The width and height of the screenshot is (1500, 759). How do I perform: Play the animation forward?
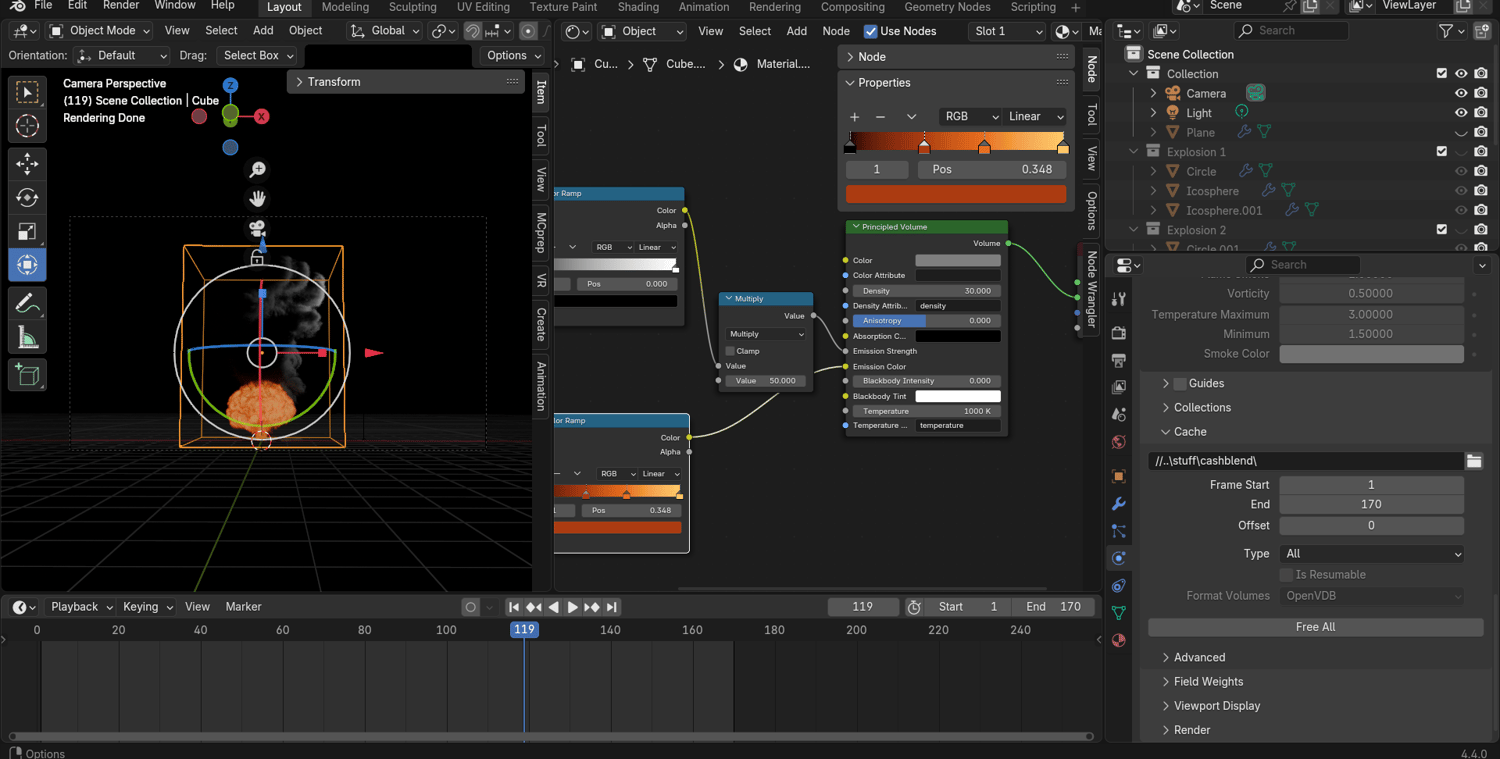tap(572, 607)
